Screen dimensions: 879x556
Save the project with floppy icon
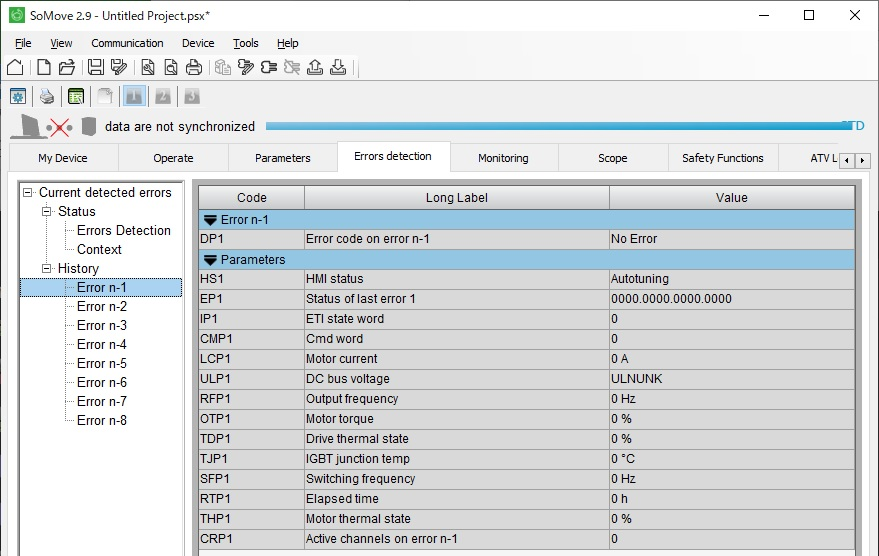tap(95, 67)
